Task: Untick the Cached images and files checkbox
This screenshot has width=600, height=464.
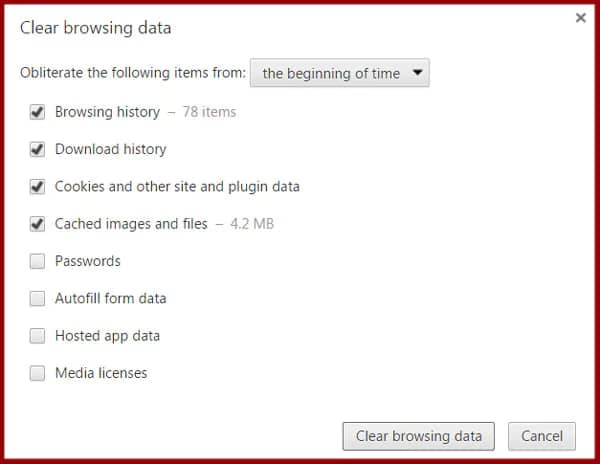Action: point(37,224)
